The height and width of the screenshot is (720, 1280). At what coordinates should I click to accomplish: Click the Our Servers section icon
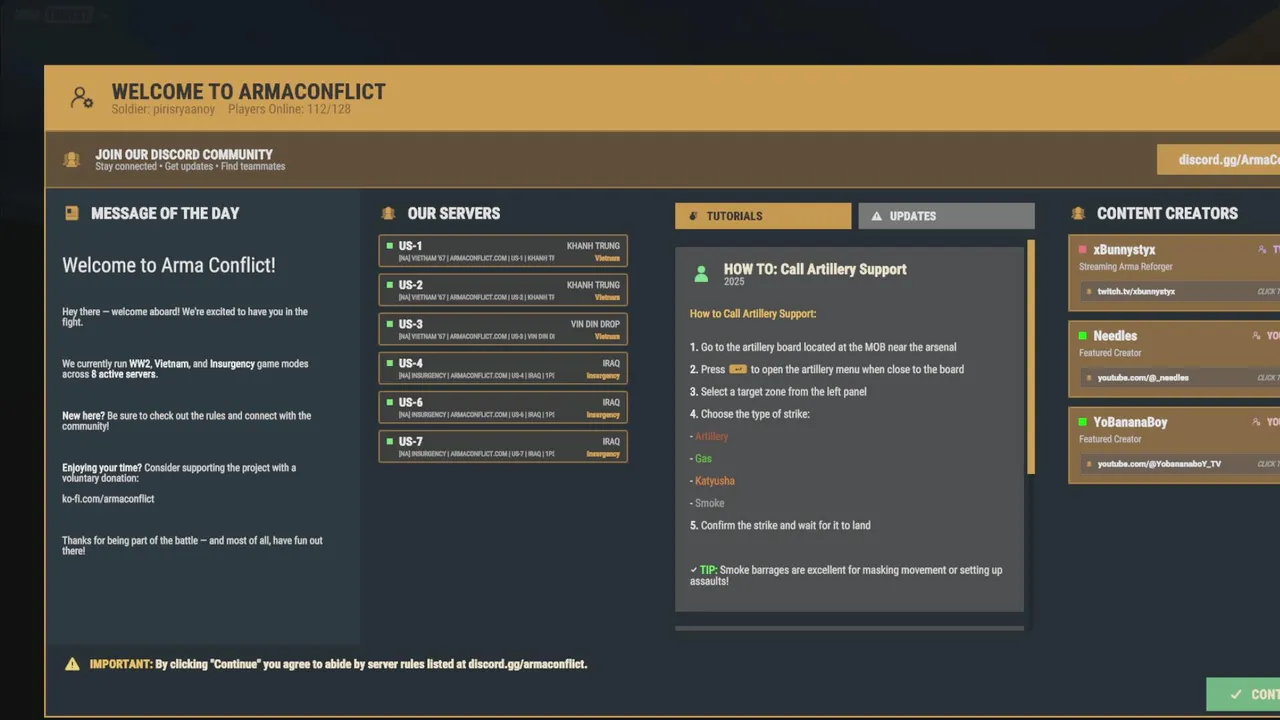389,213
